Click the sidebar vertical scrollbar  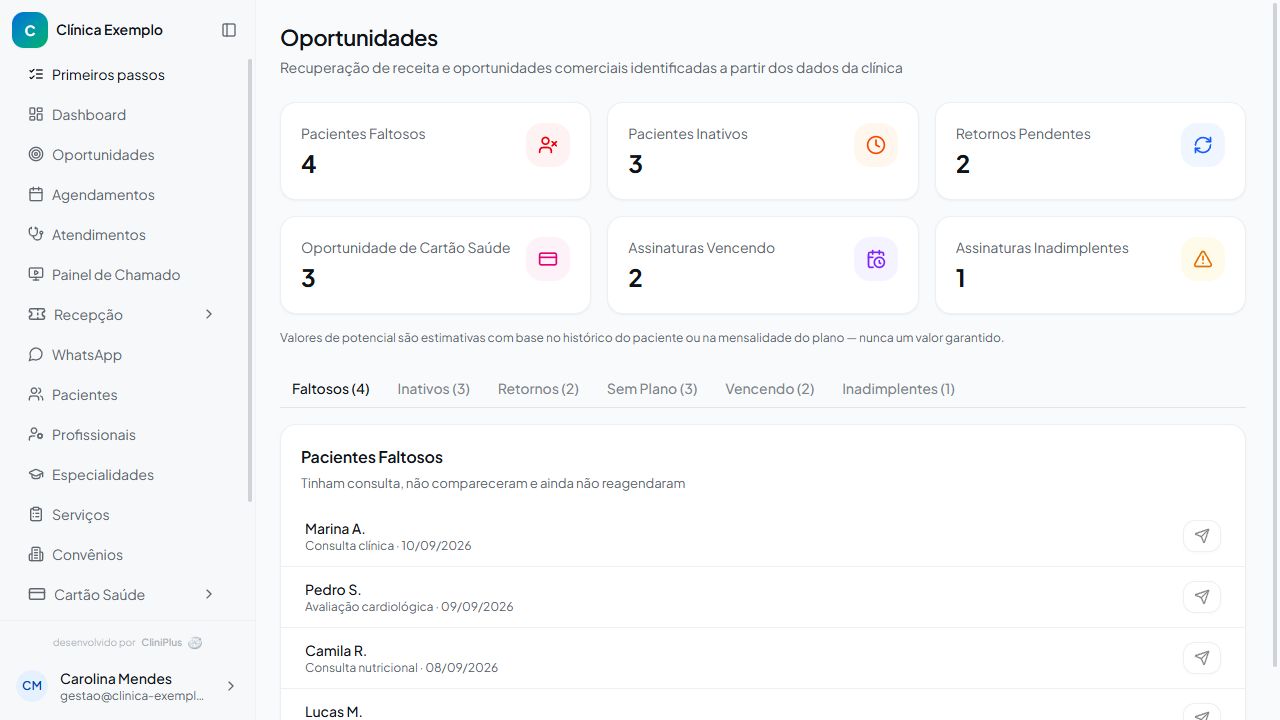click(x=250, y=280)
